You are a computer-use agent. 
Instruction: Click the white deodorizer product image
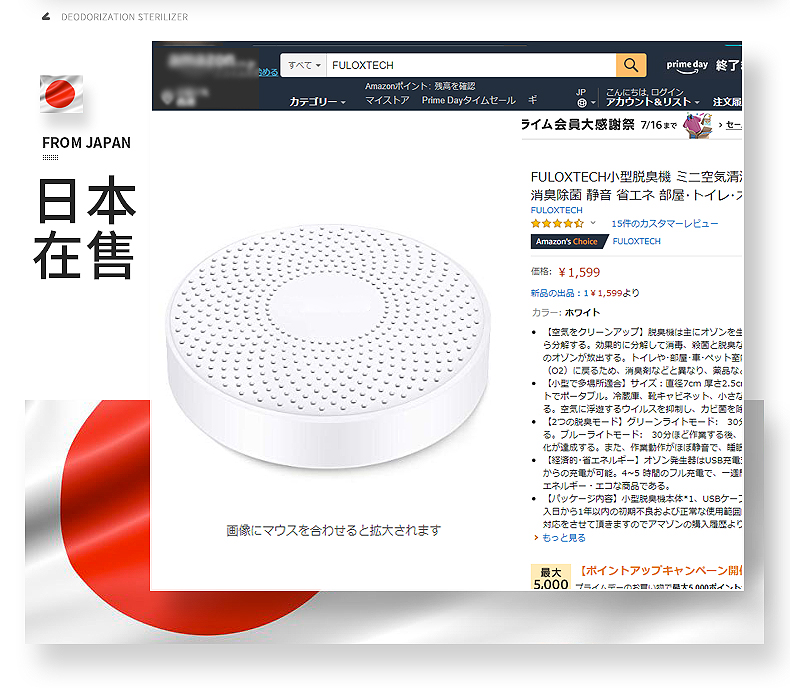point(328,347)
